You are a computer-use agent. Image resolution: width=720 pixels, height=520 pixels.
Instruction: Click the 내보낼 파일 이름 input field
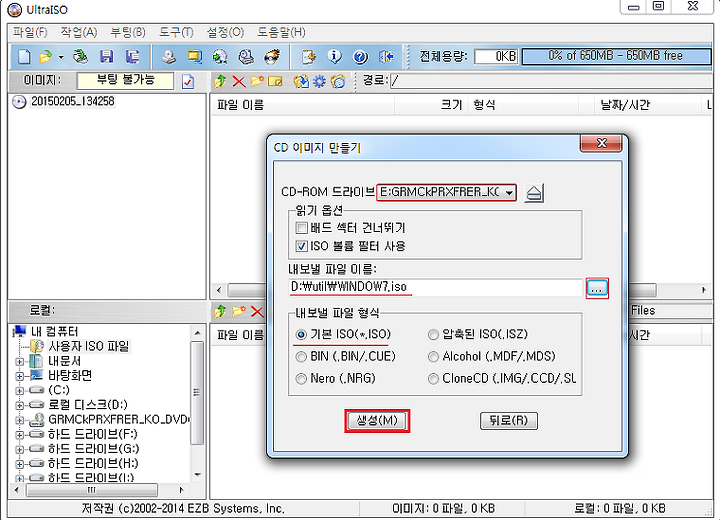point(435,287)
